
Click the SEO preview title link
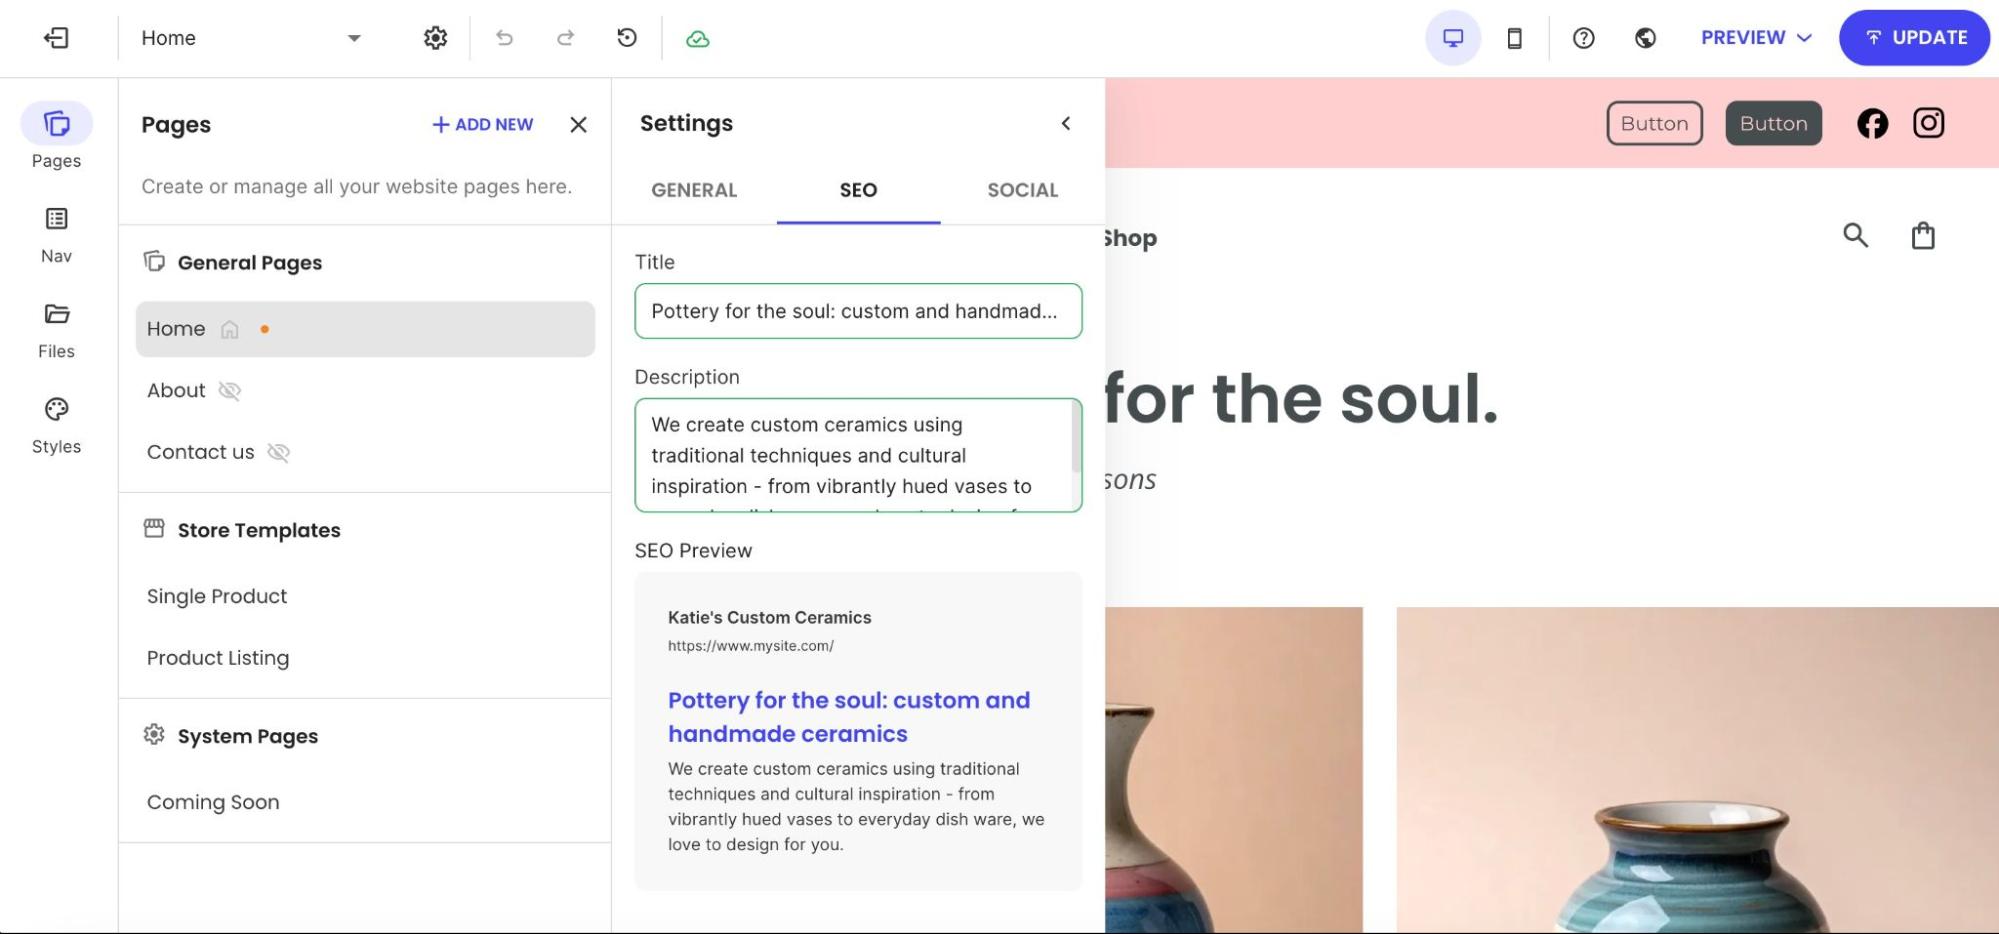(849, 717)
